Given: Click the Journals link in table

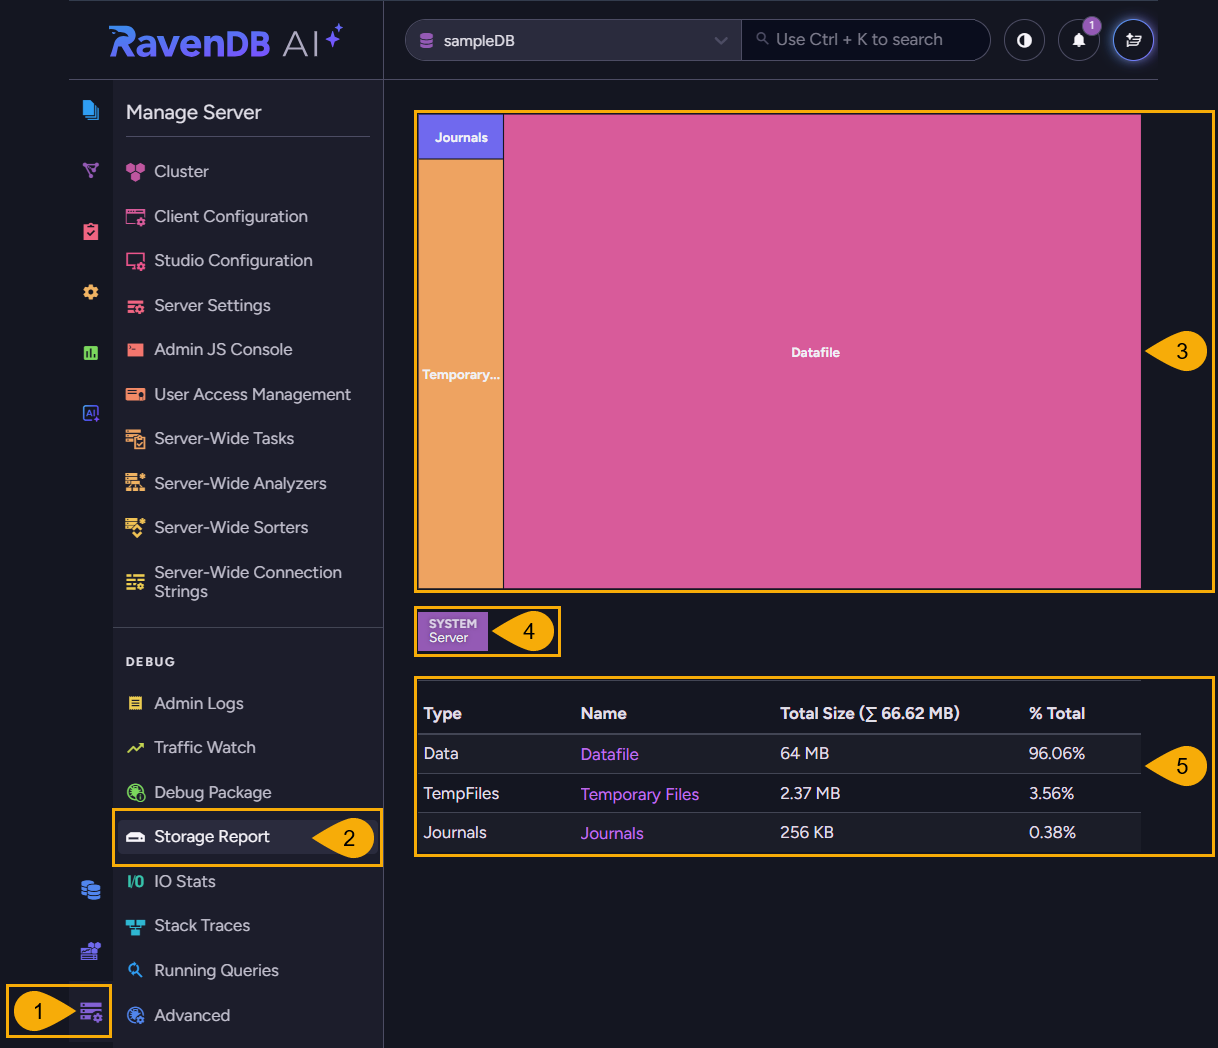Looking at the screenshot, I should (612, 833).
